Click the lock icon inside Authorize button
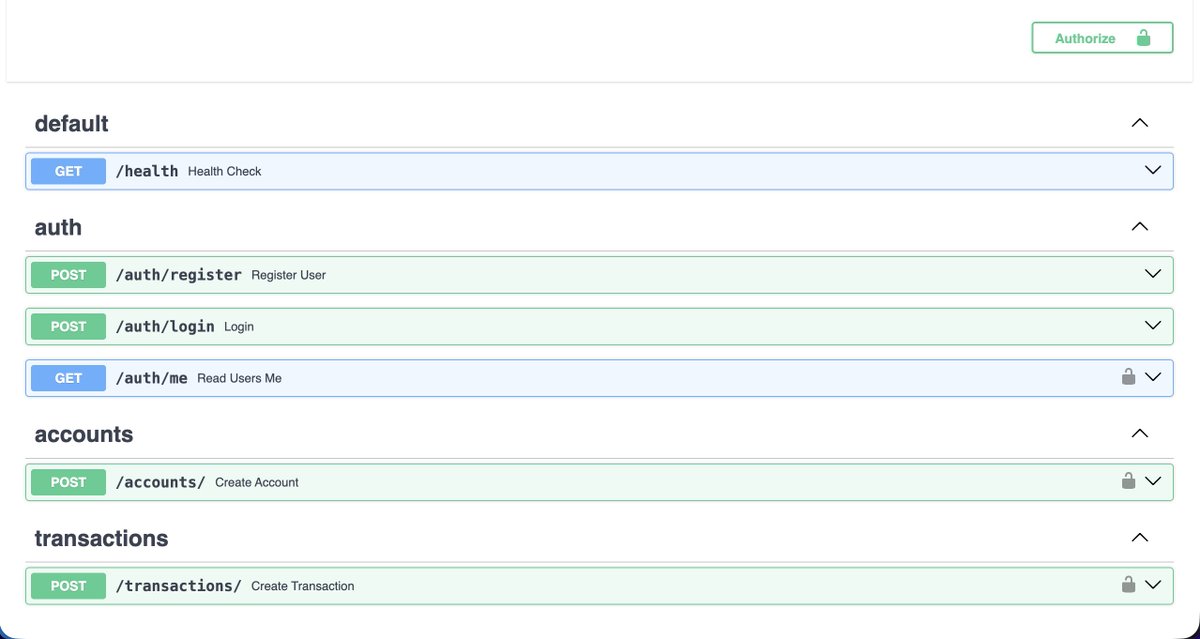This screenshot has width=1200, height=639. (x=1143, y=38)
